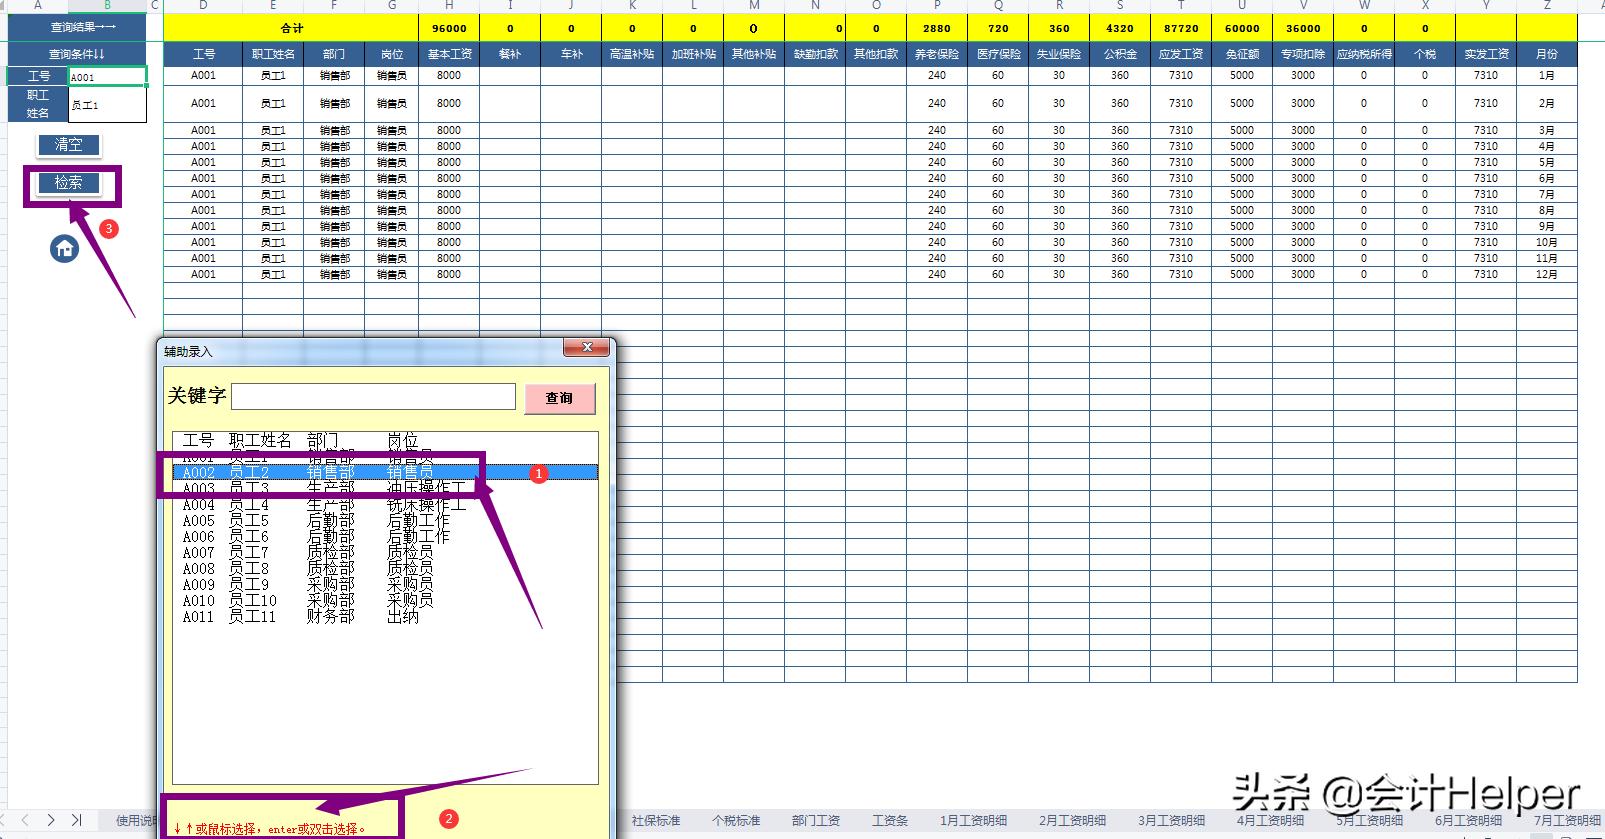Click the 应发工资 column header
The width and height of the screenshot is (1605, 839).
pyautogui.click(x=1181, y=54)
